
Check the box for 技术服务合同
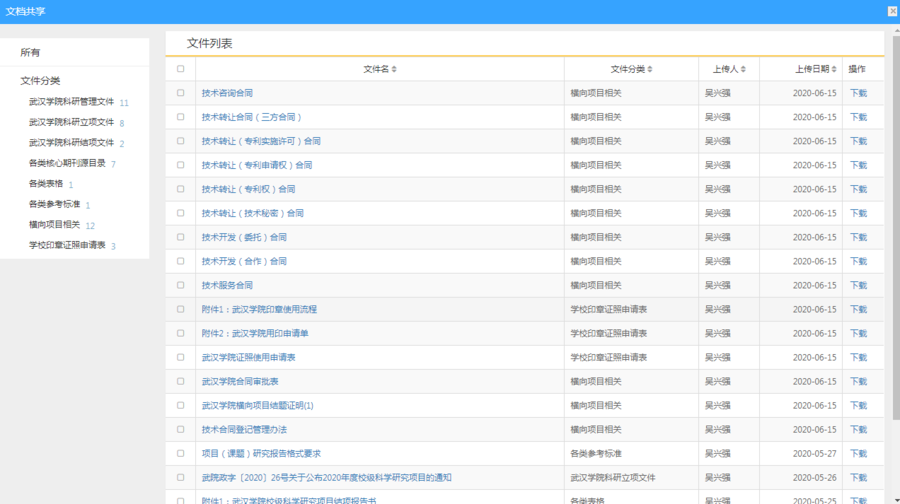click(x=180, y=285)
